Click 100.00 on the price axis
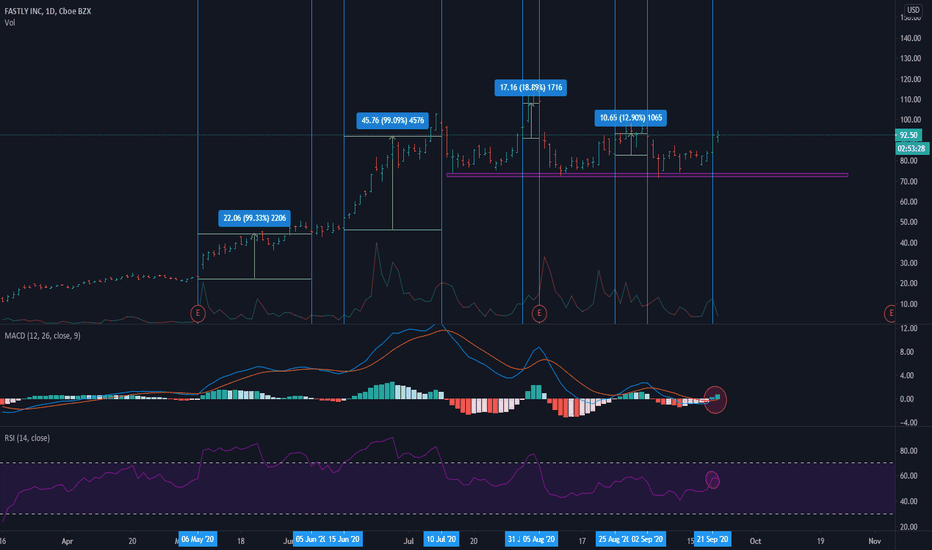The image size is (932, 550). (x=910, y=120)
